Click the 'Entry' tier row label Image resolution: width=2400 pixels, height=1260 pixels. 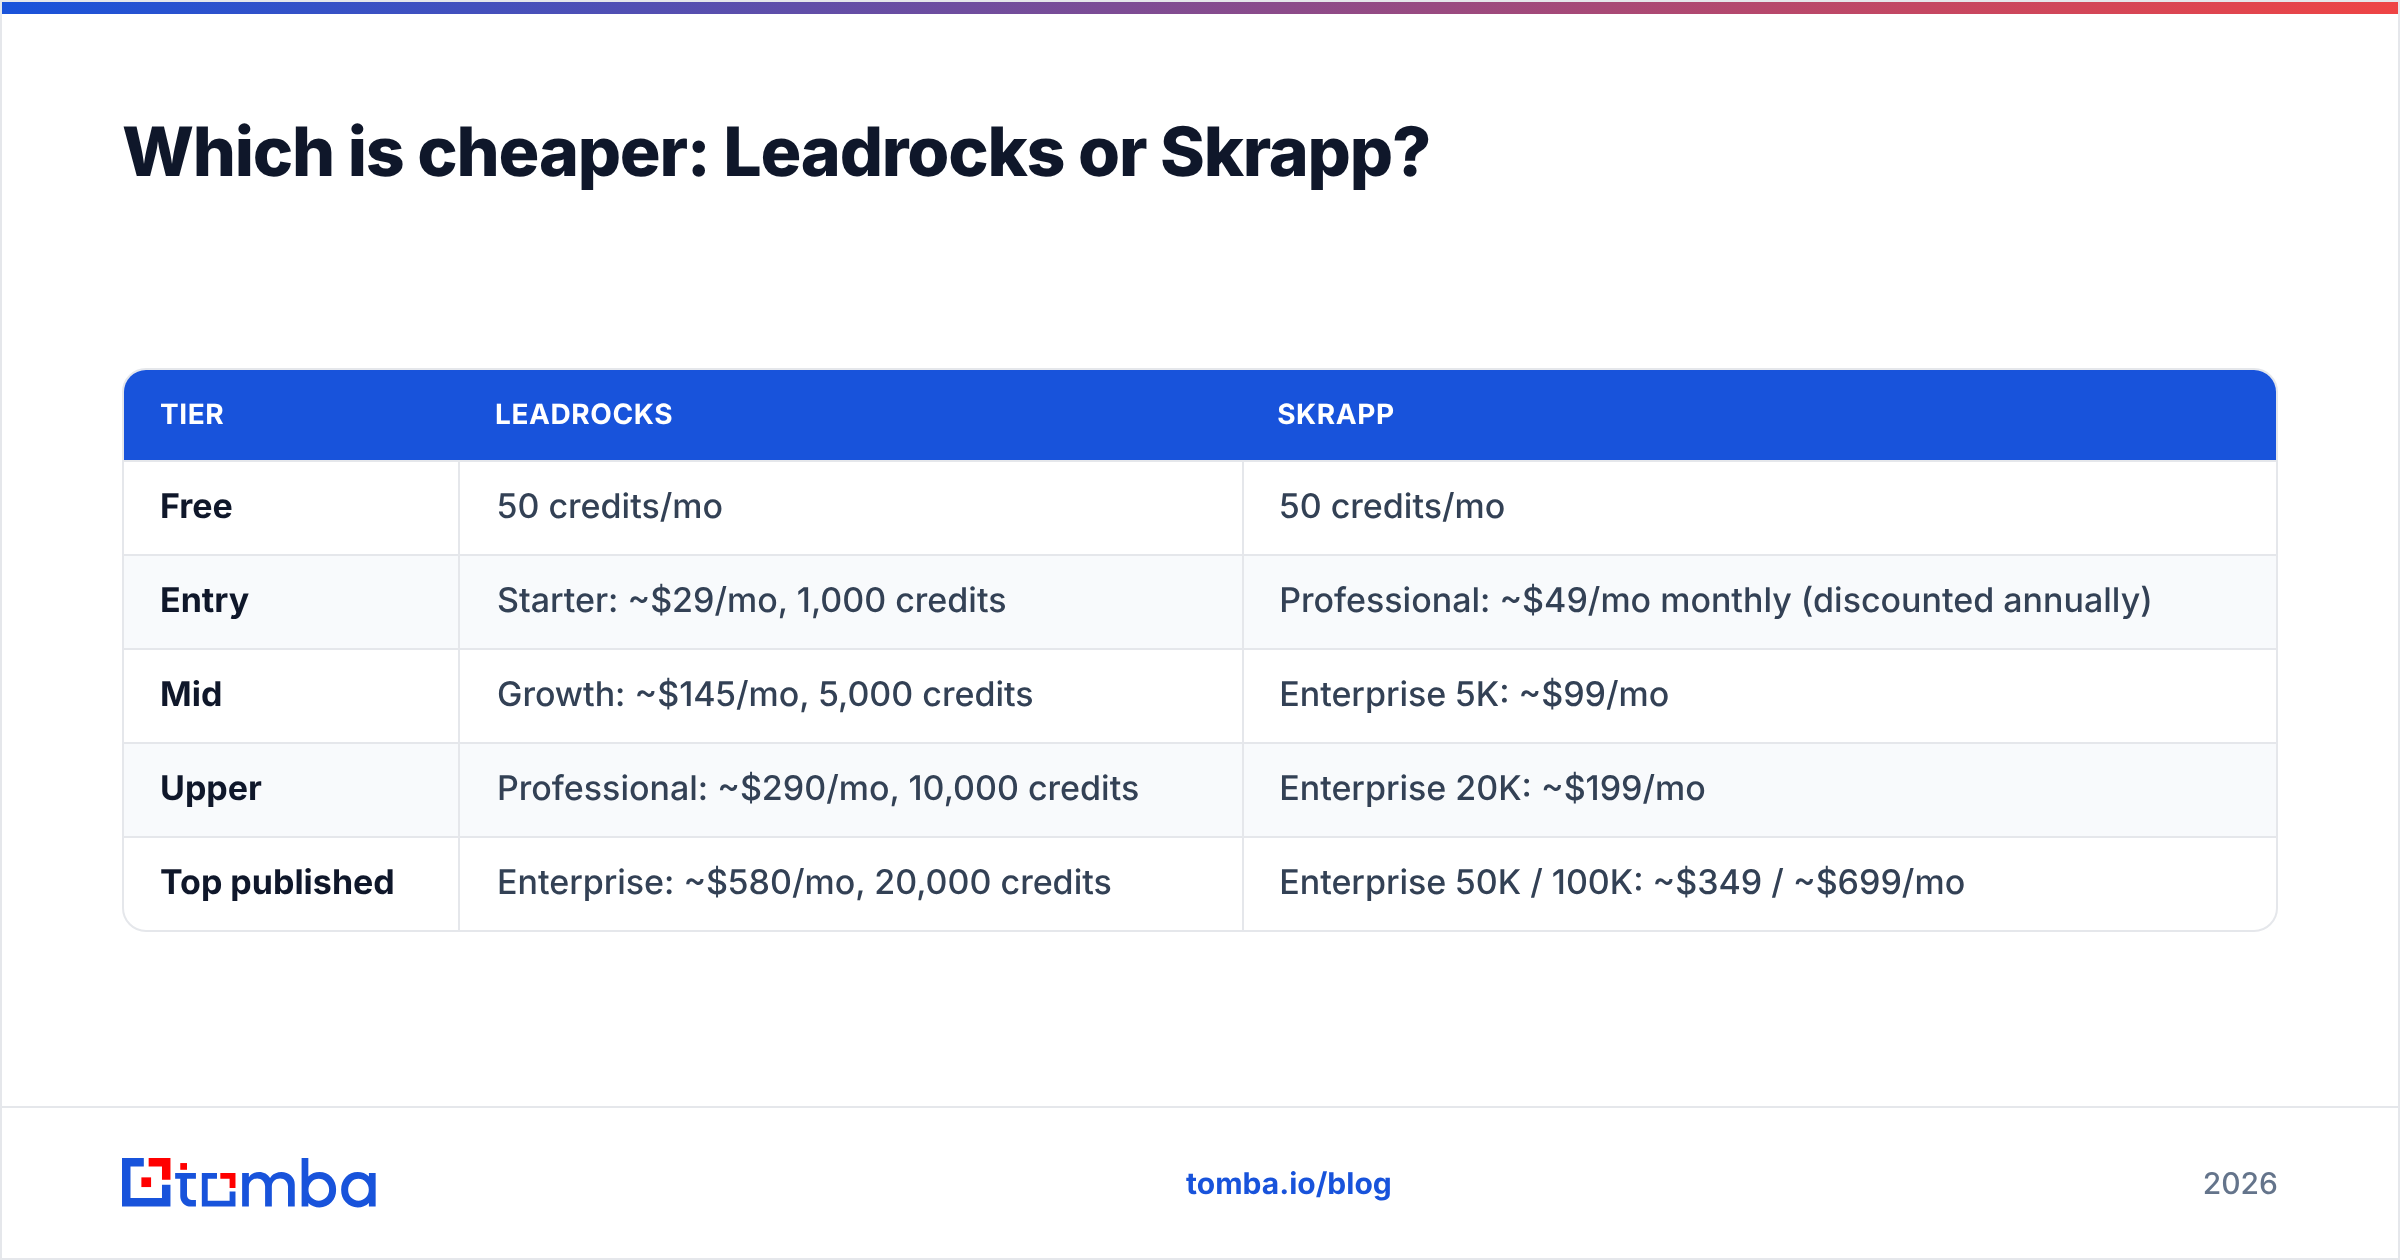(x=204, y=600)
